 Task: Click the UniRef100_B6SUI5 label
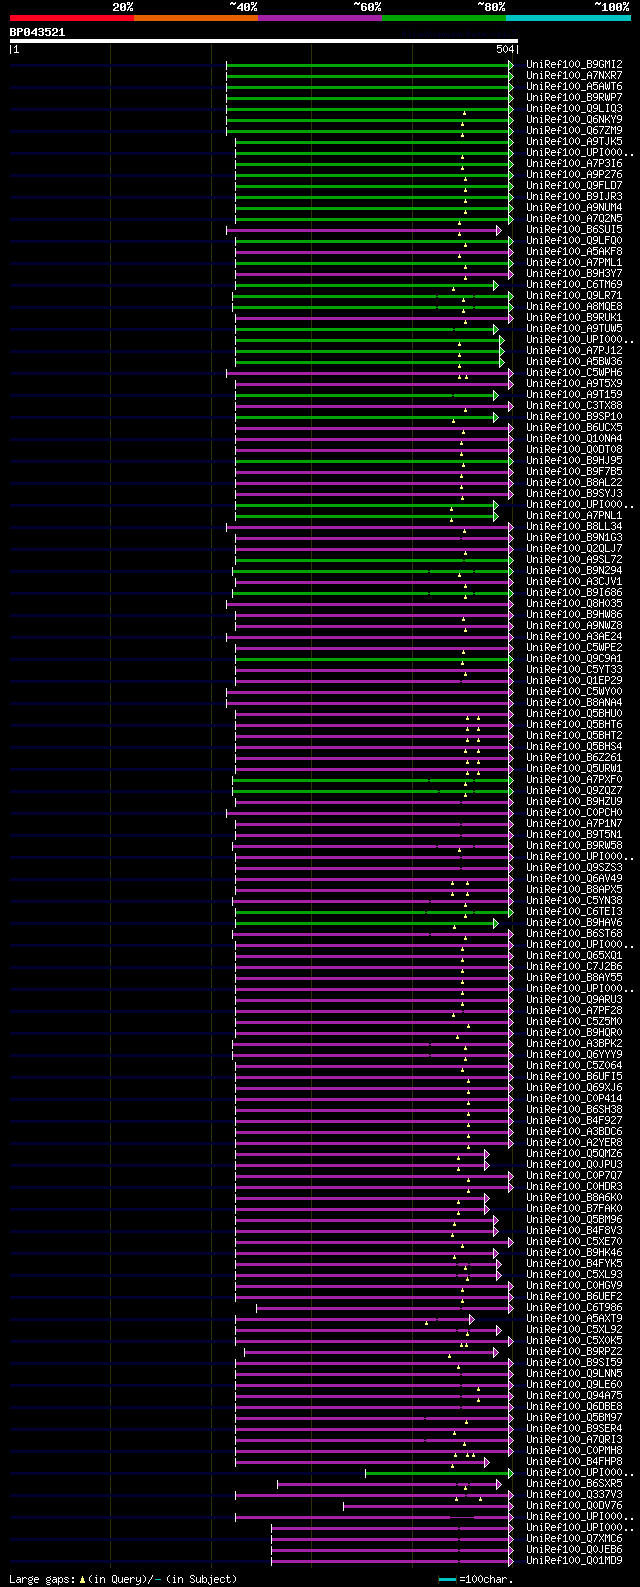tap(574, 229)
